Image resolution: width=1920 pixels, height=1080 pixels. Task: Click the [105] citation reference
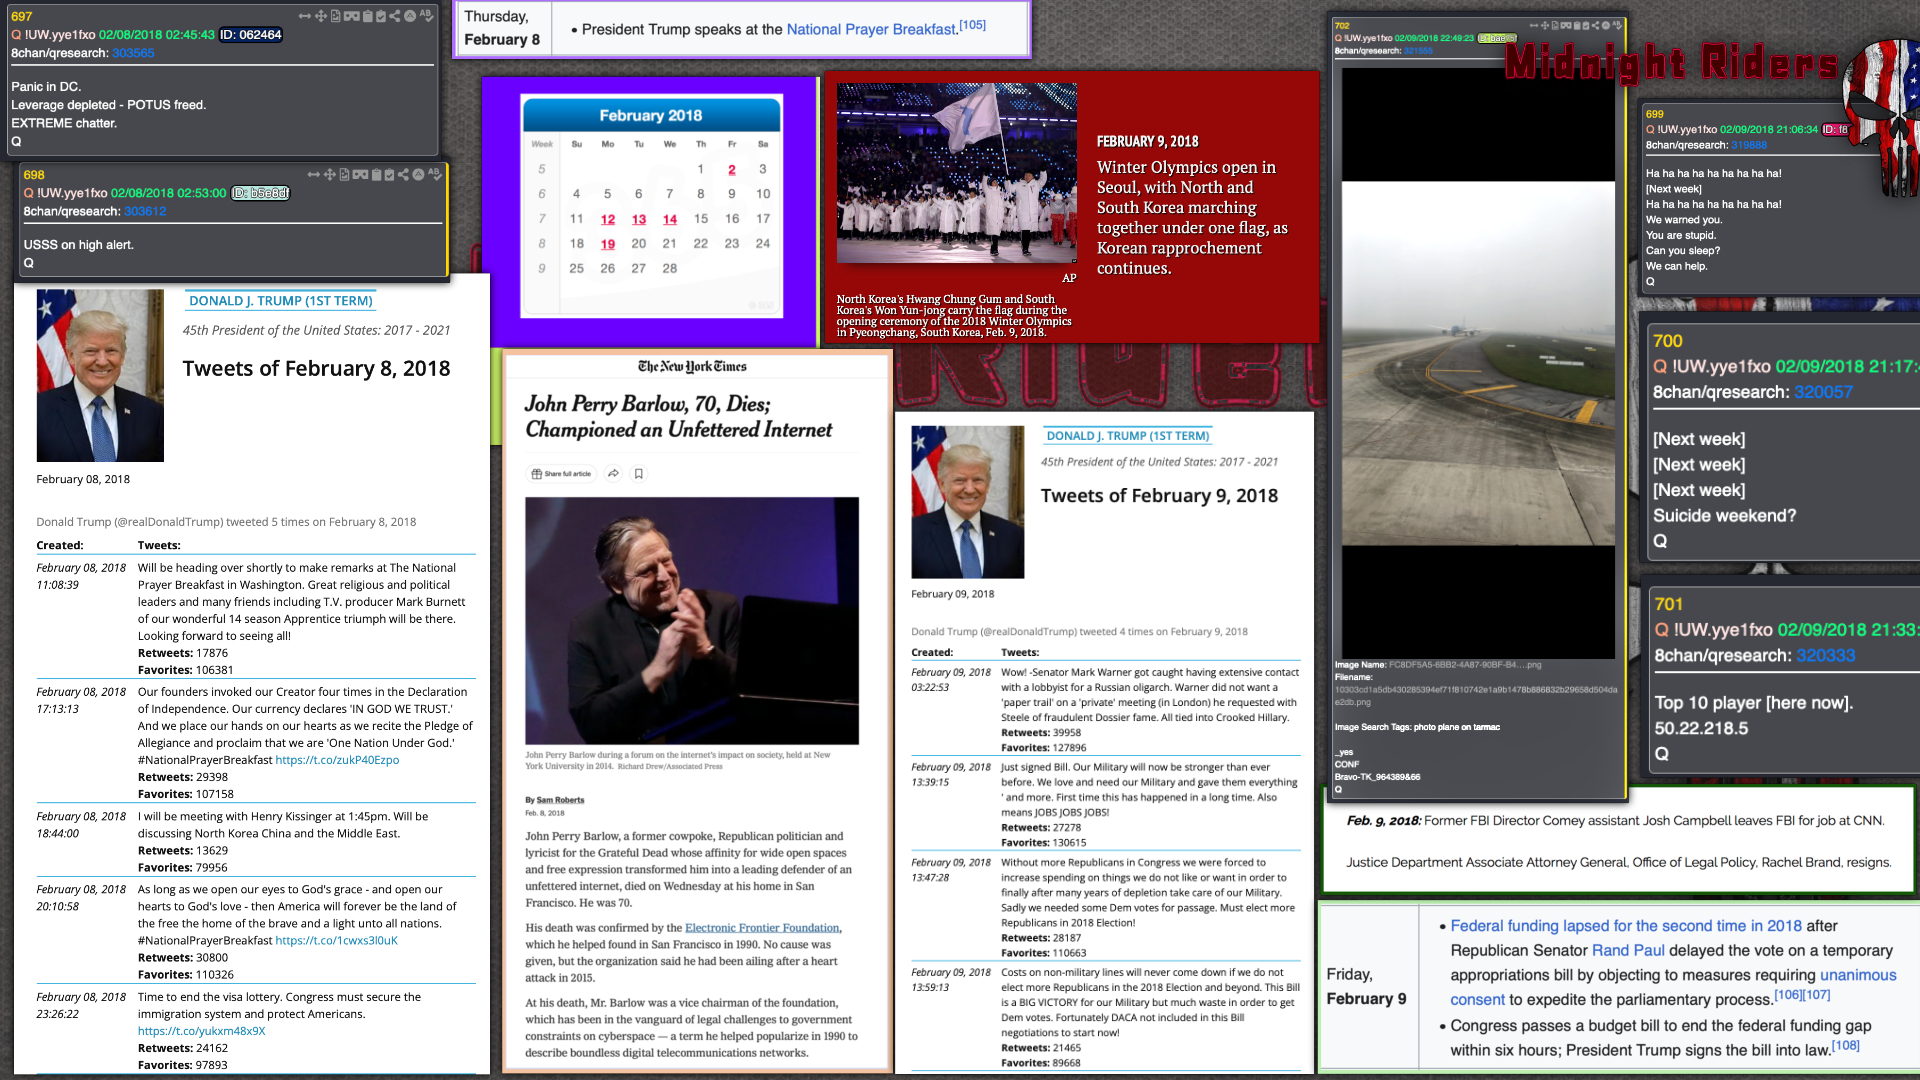pyautogui.click(x=972, y=25)
